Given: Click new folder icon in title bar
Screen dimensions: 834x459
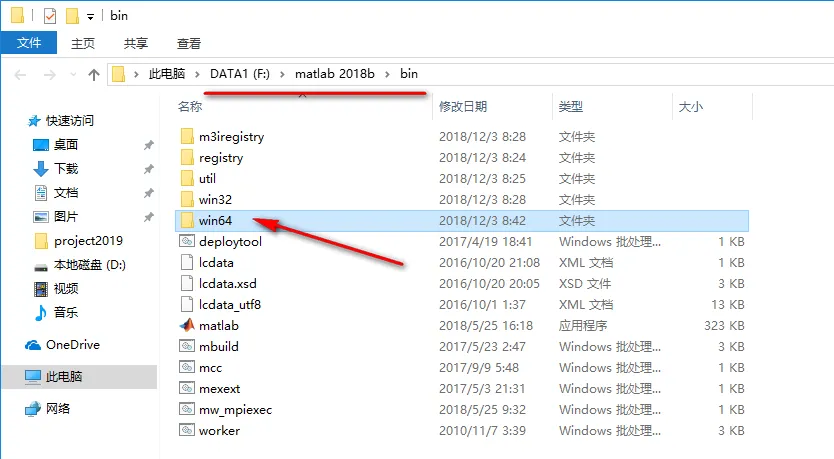Looking at the screenshot, I should 72,16.
